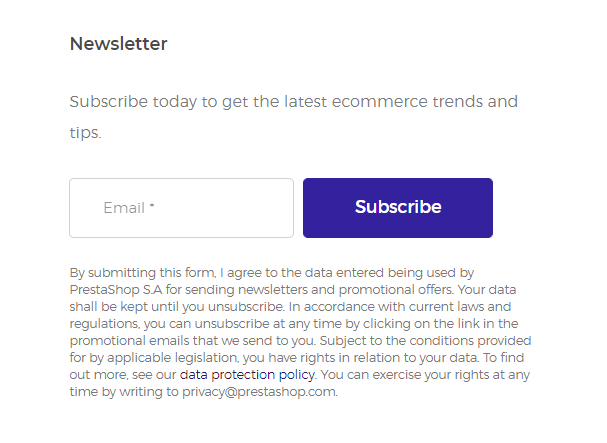607x443 pixels.
Task: Click 'time by writing to' text
Action: click(x=124, y=392)
